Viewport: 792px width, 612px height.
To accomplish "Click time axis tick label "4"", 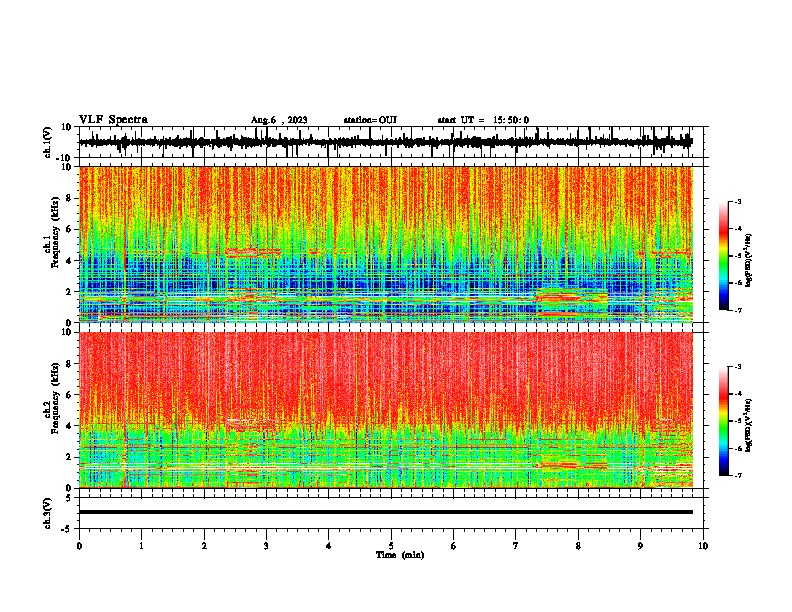I will point(329,546).
